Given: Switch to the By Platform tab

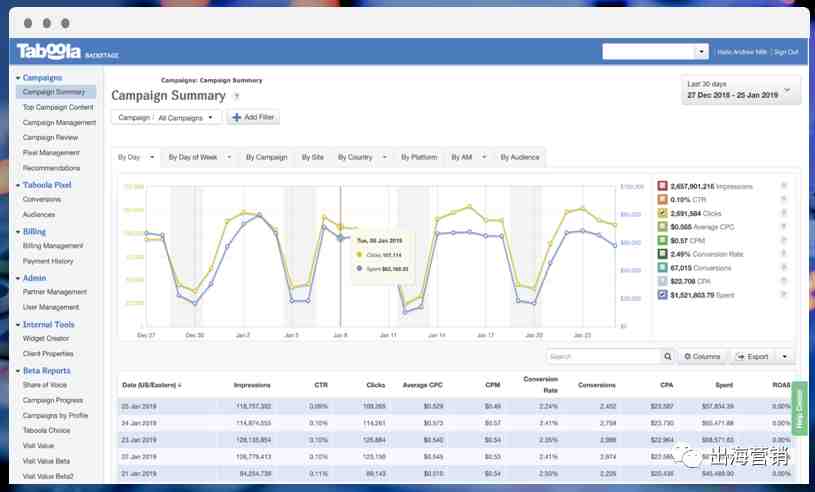Looking at the screenshot, I should pos(419,157).
